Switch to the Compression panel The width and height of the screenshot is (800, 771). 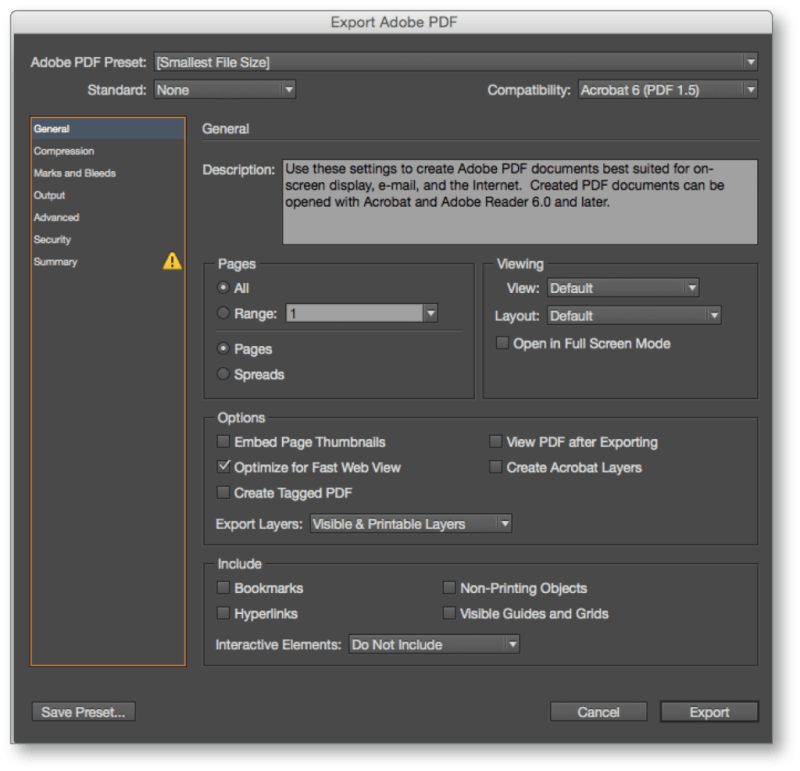point(64,151)
